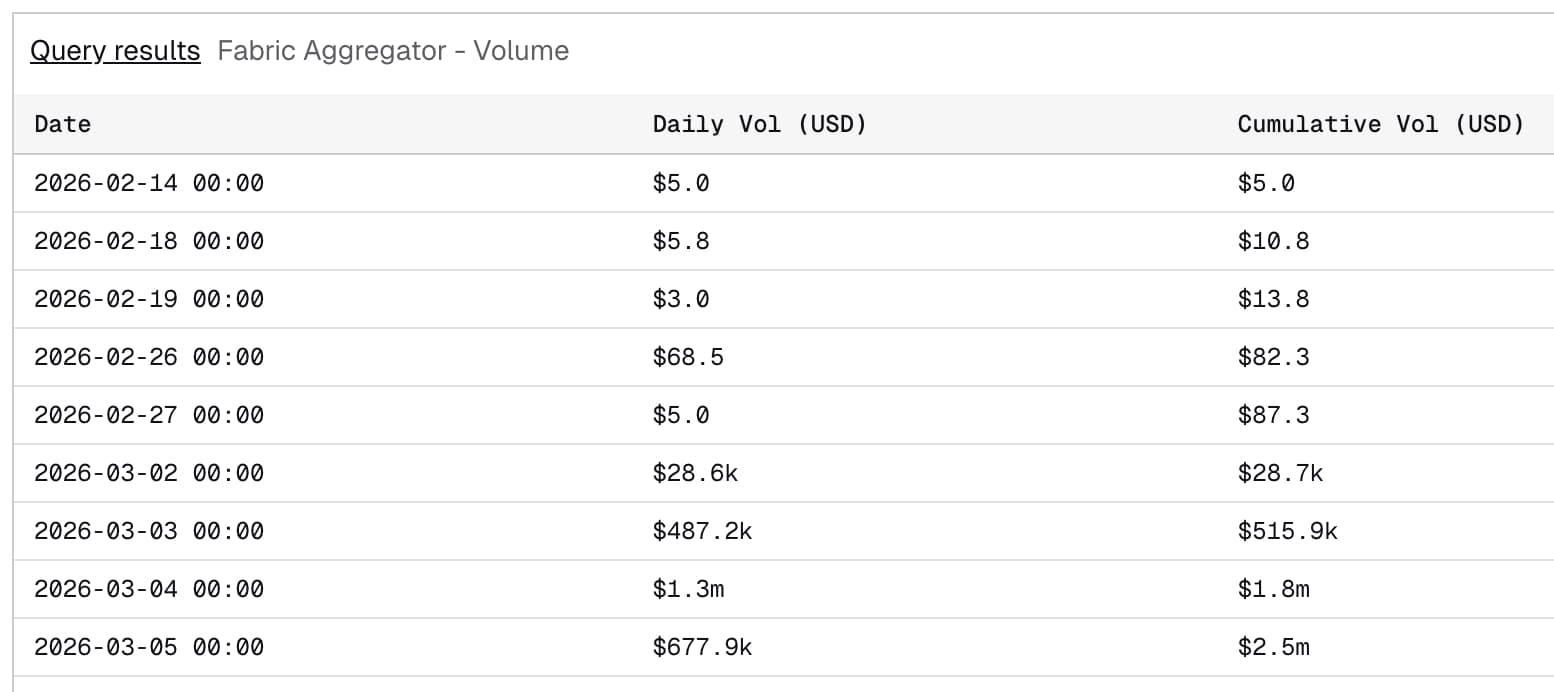This screenshot has width=1554, height=692.
Task: Select the $515.9k cumulative volume cell
Action: tap(1287, 531)
